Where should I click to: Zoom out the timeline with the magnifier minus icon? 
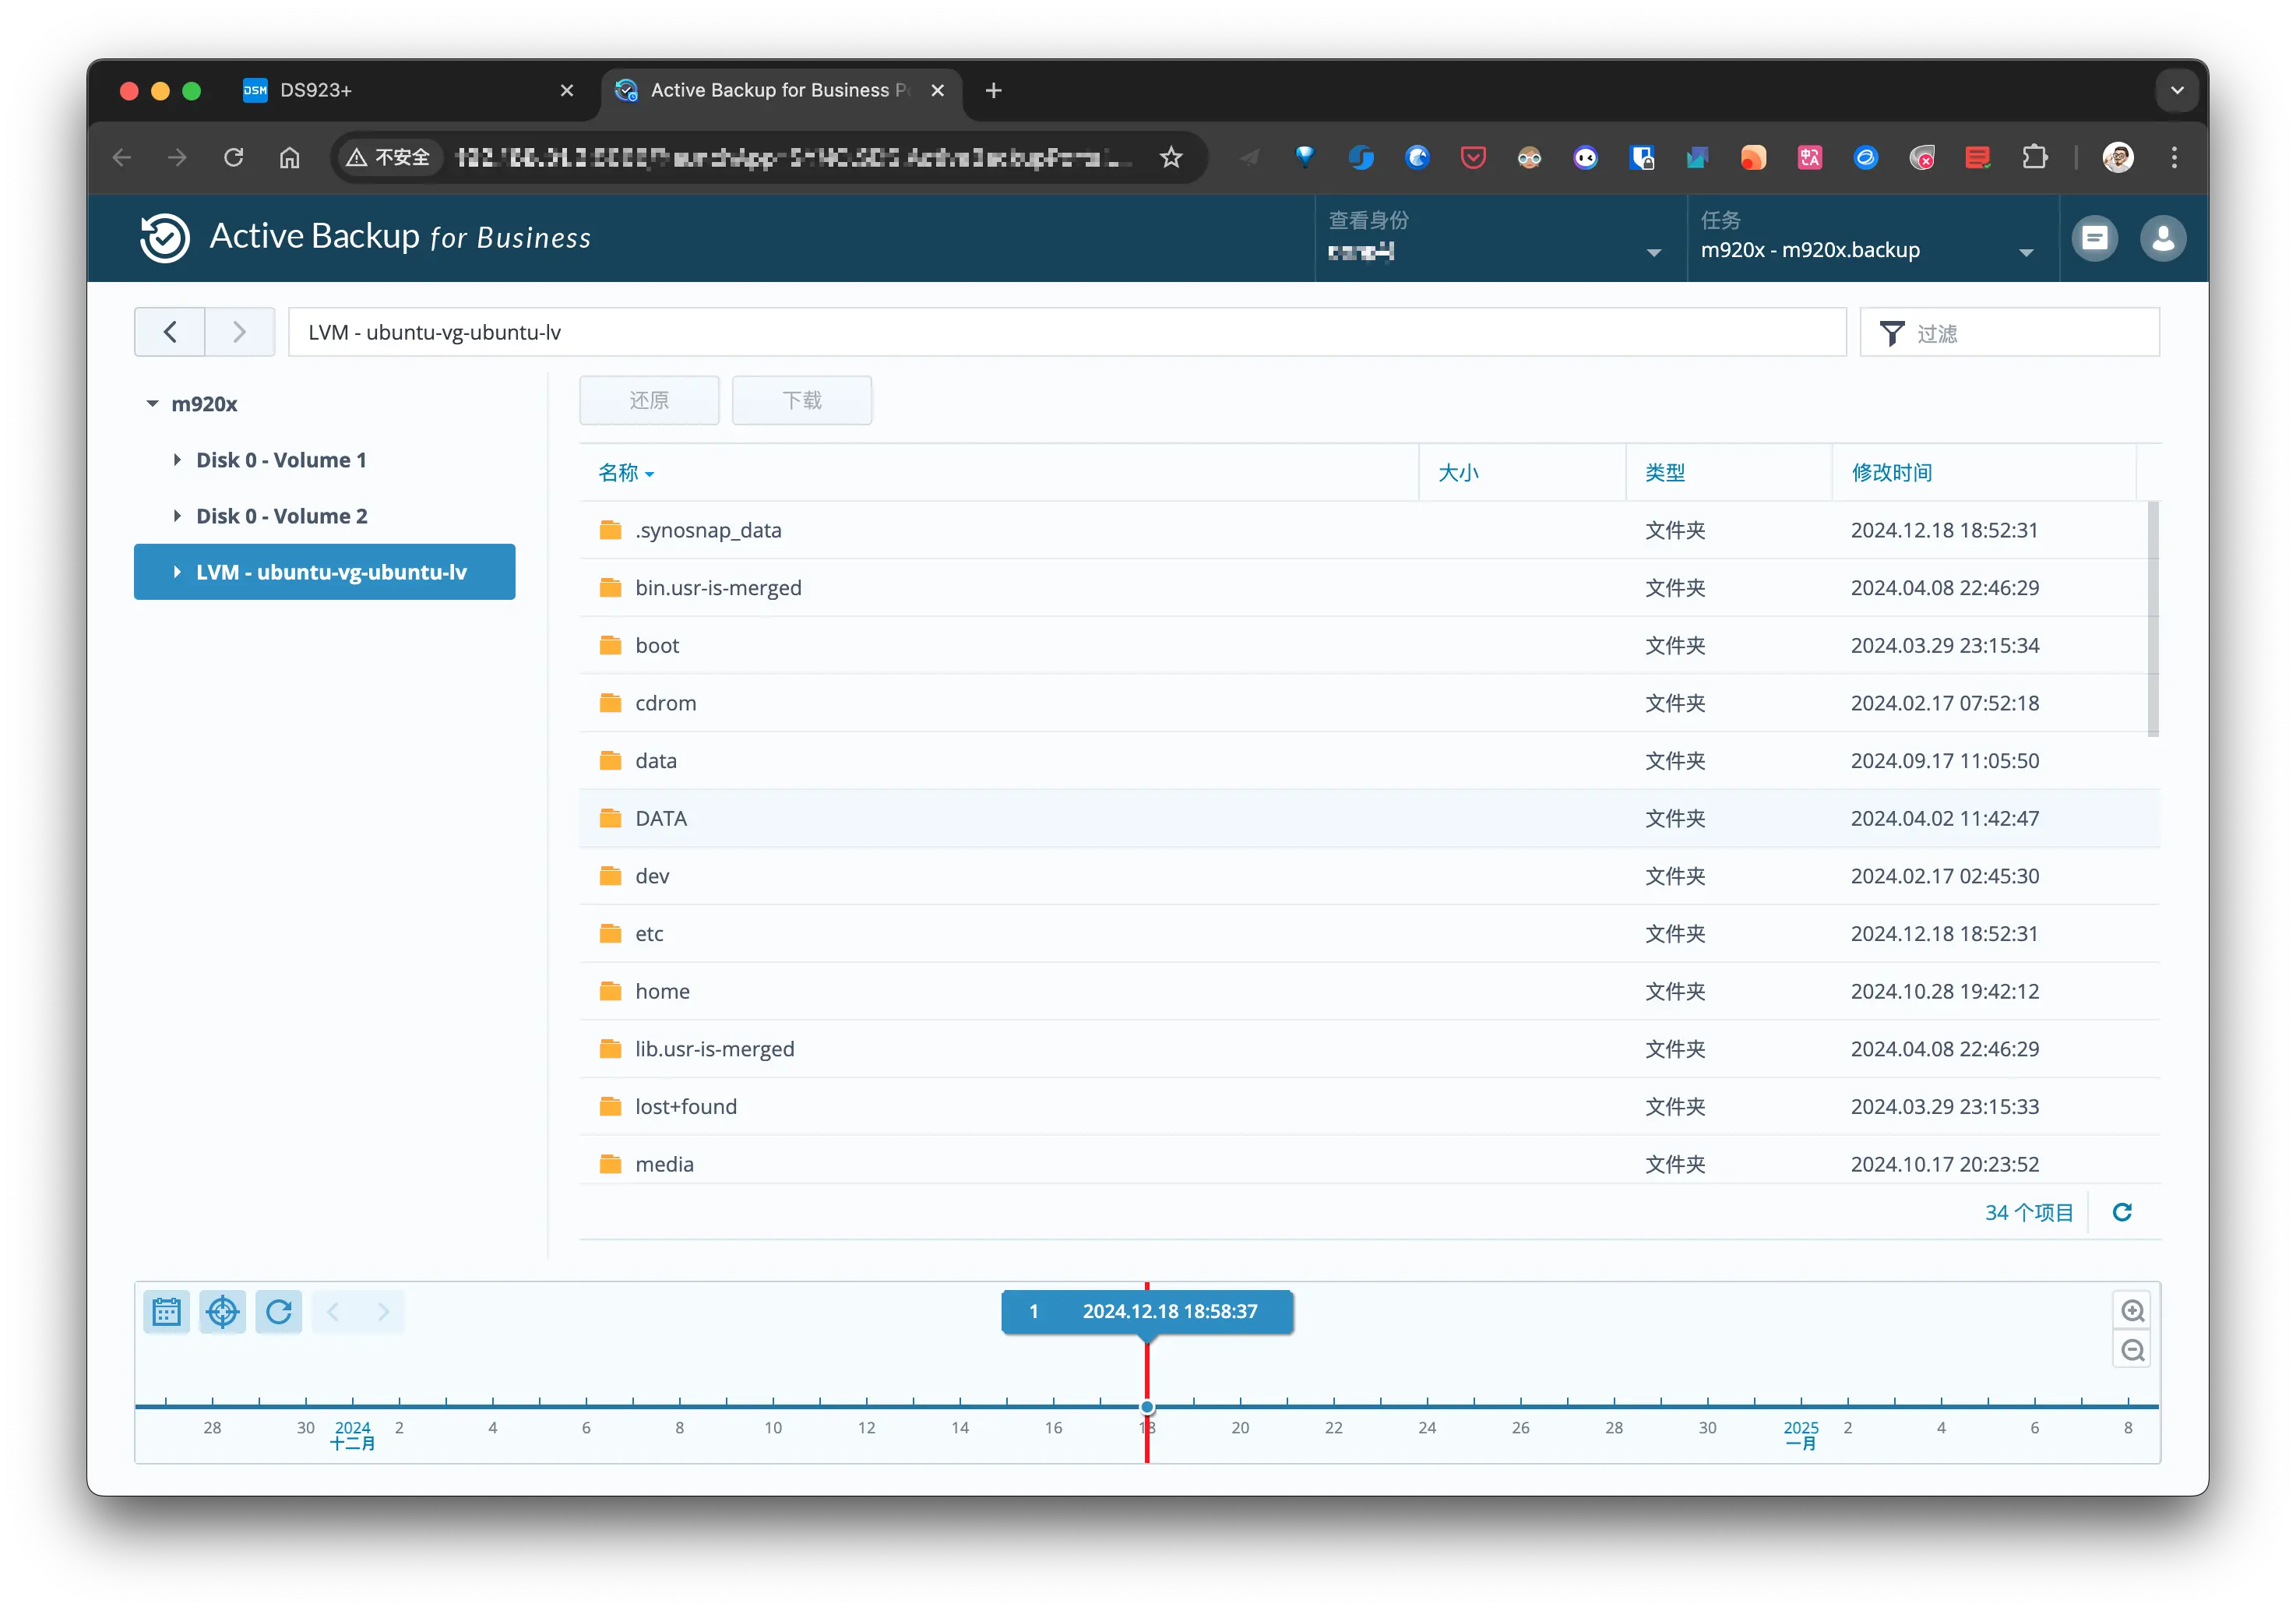2132,1351
